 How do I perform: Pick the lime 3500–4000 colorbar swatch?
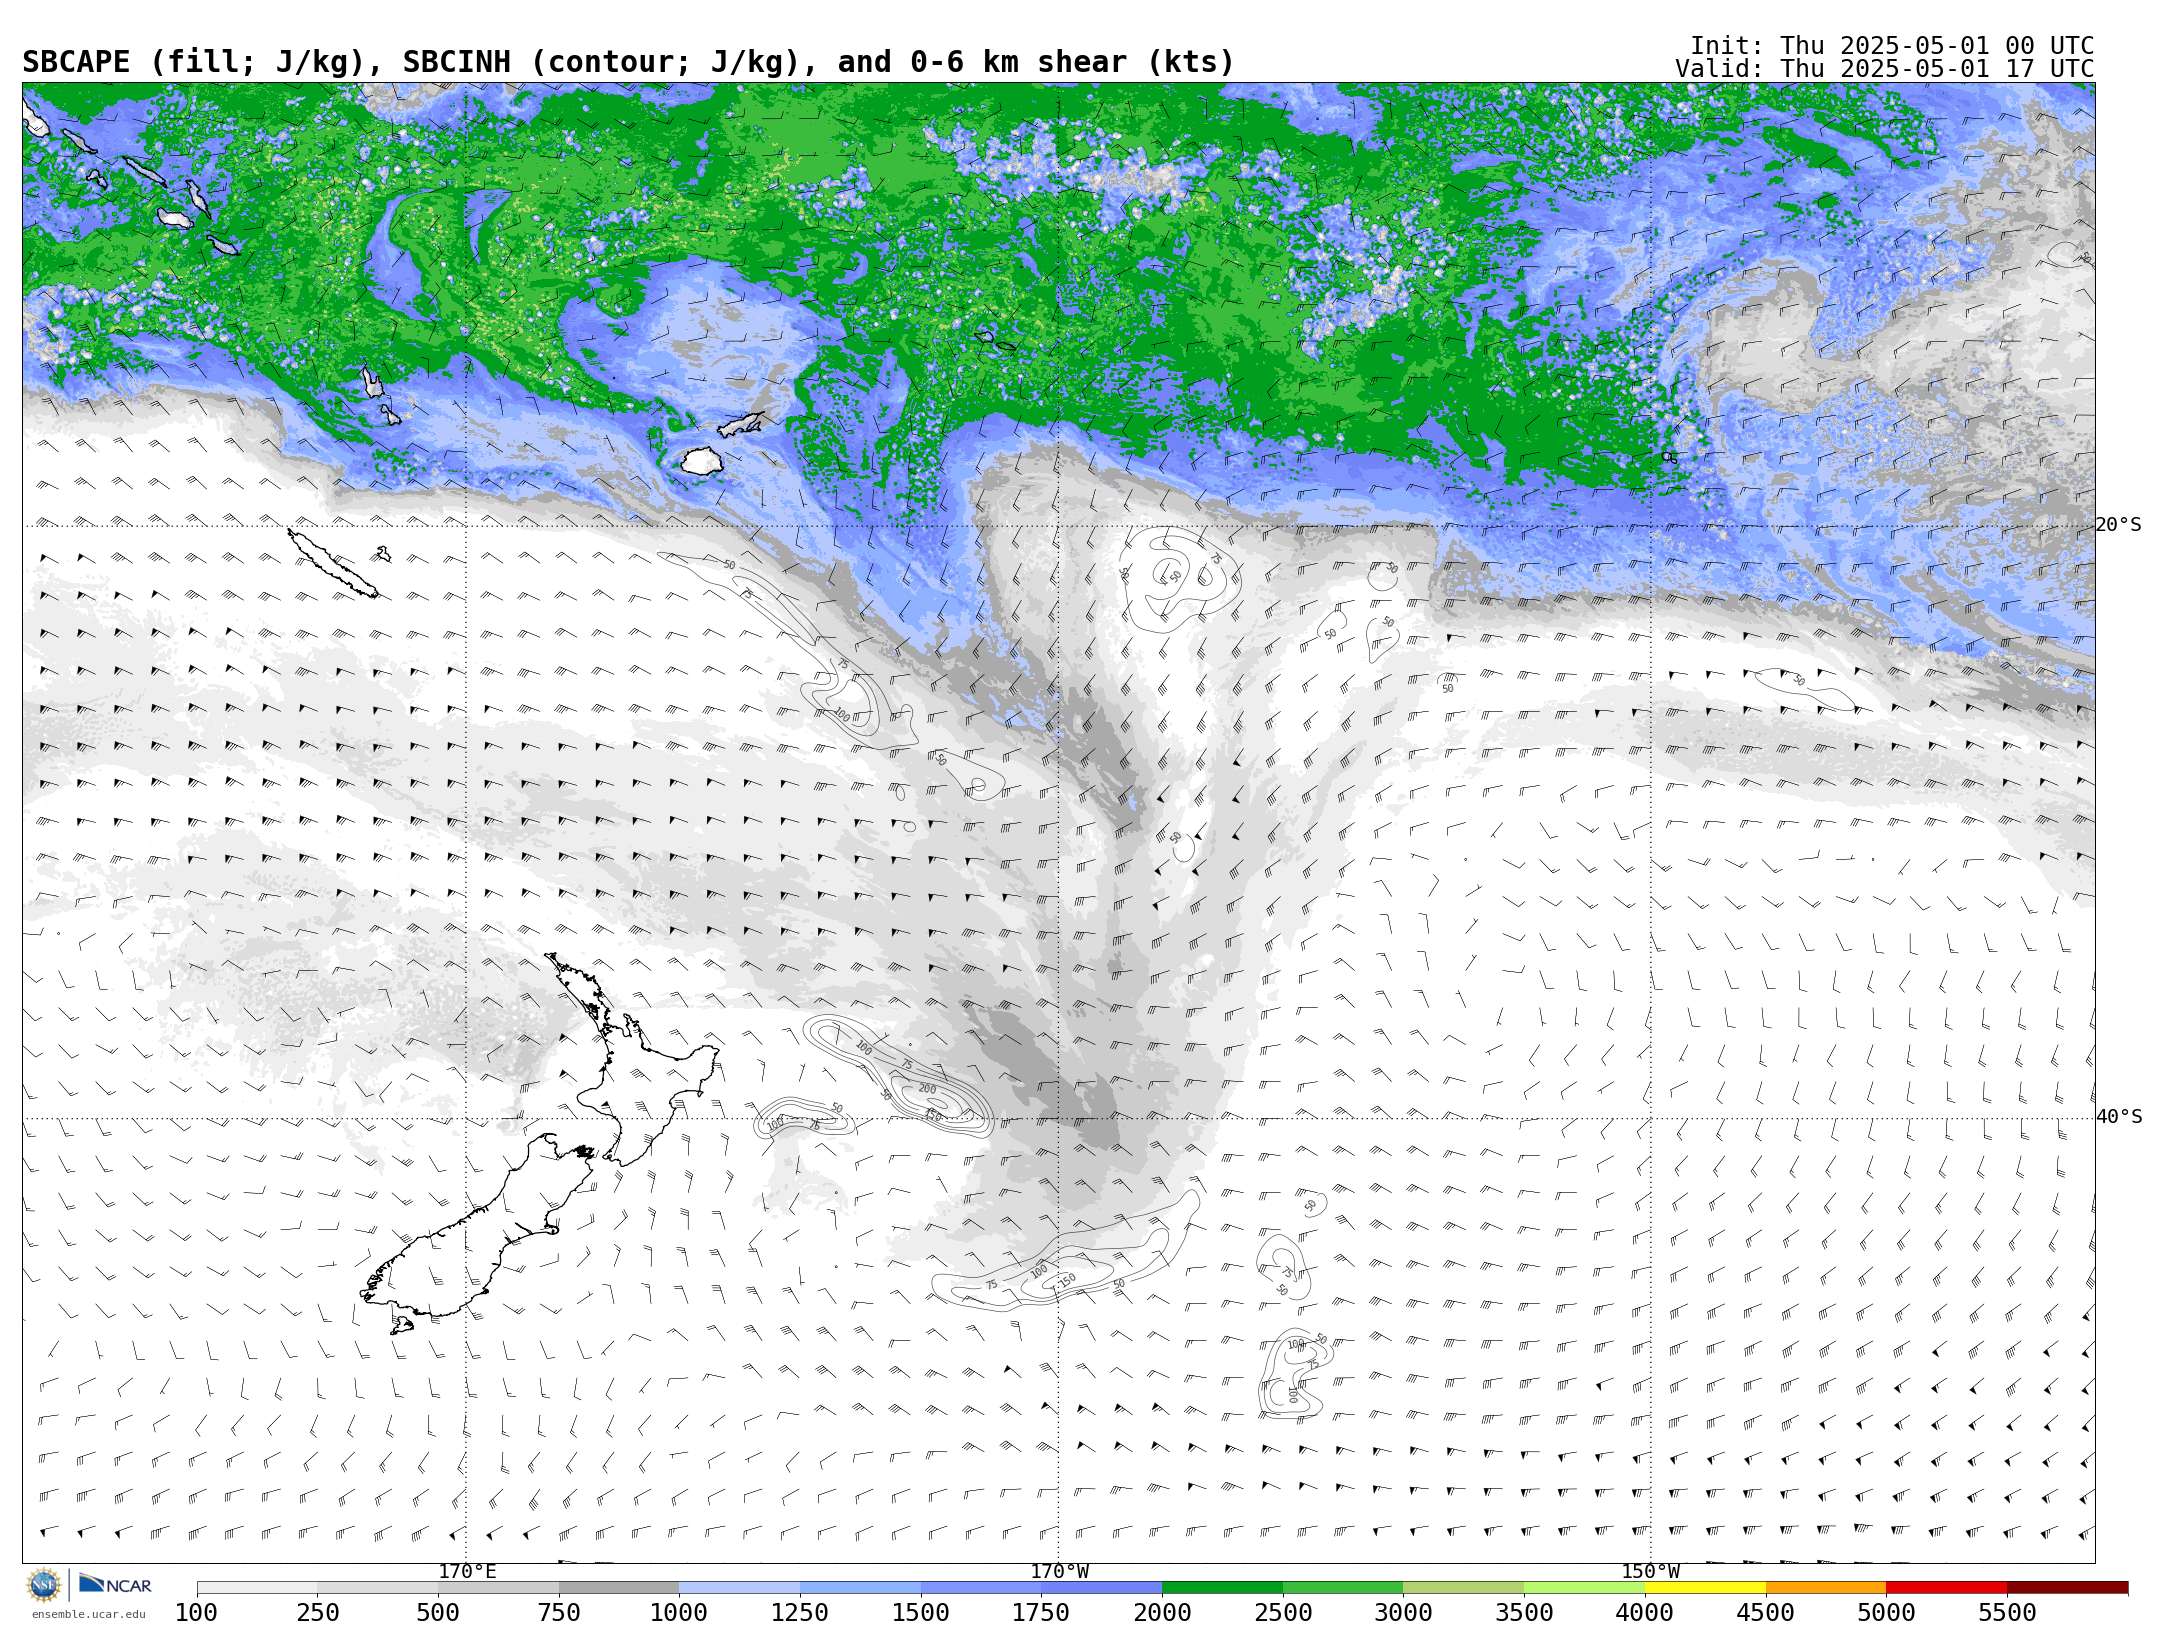pyautogui.click(x=1584, y=1588)
